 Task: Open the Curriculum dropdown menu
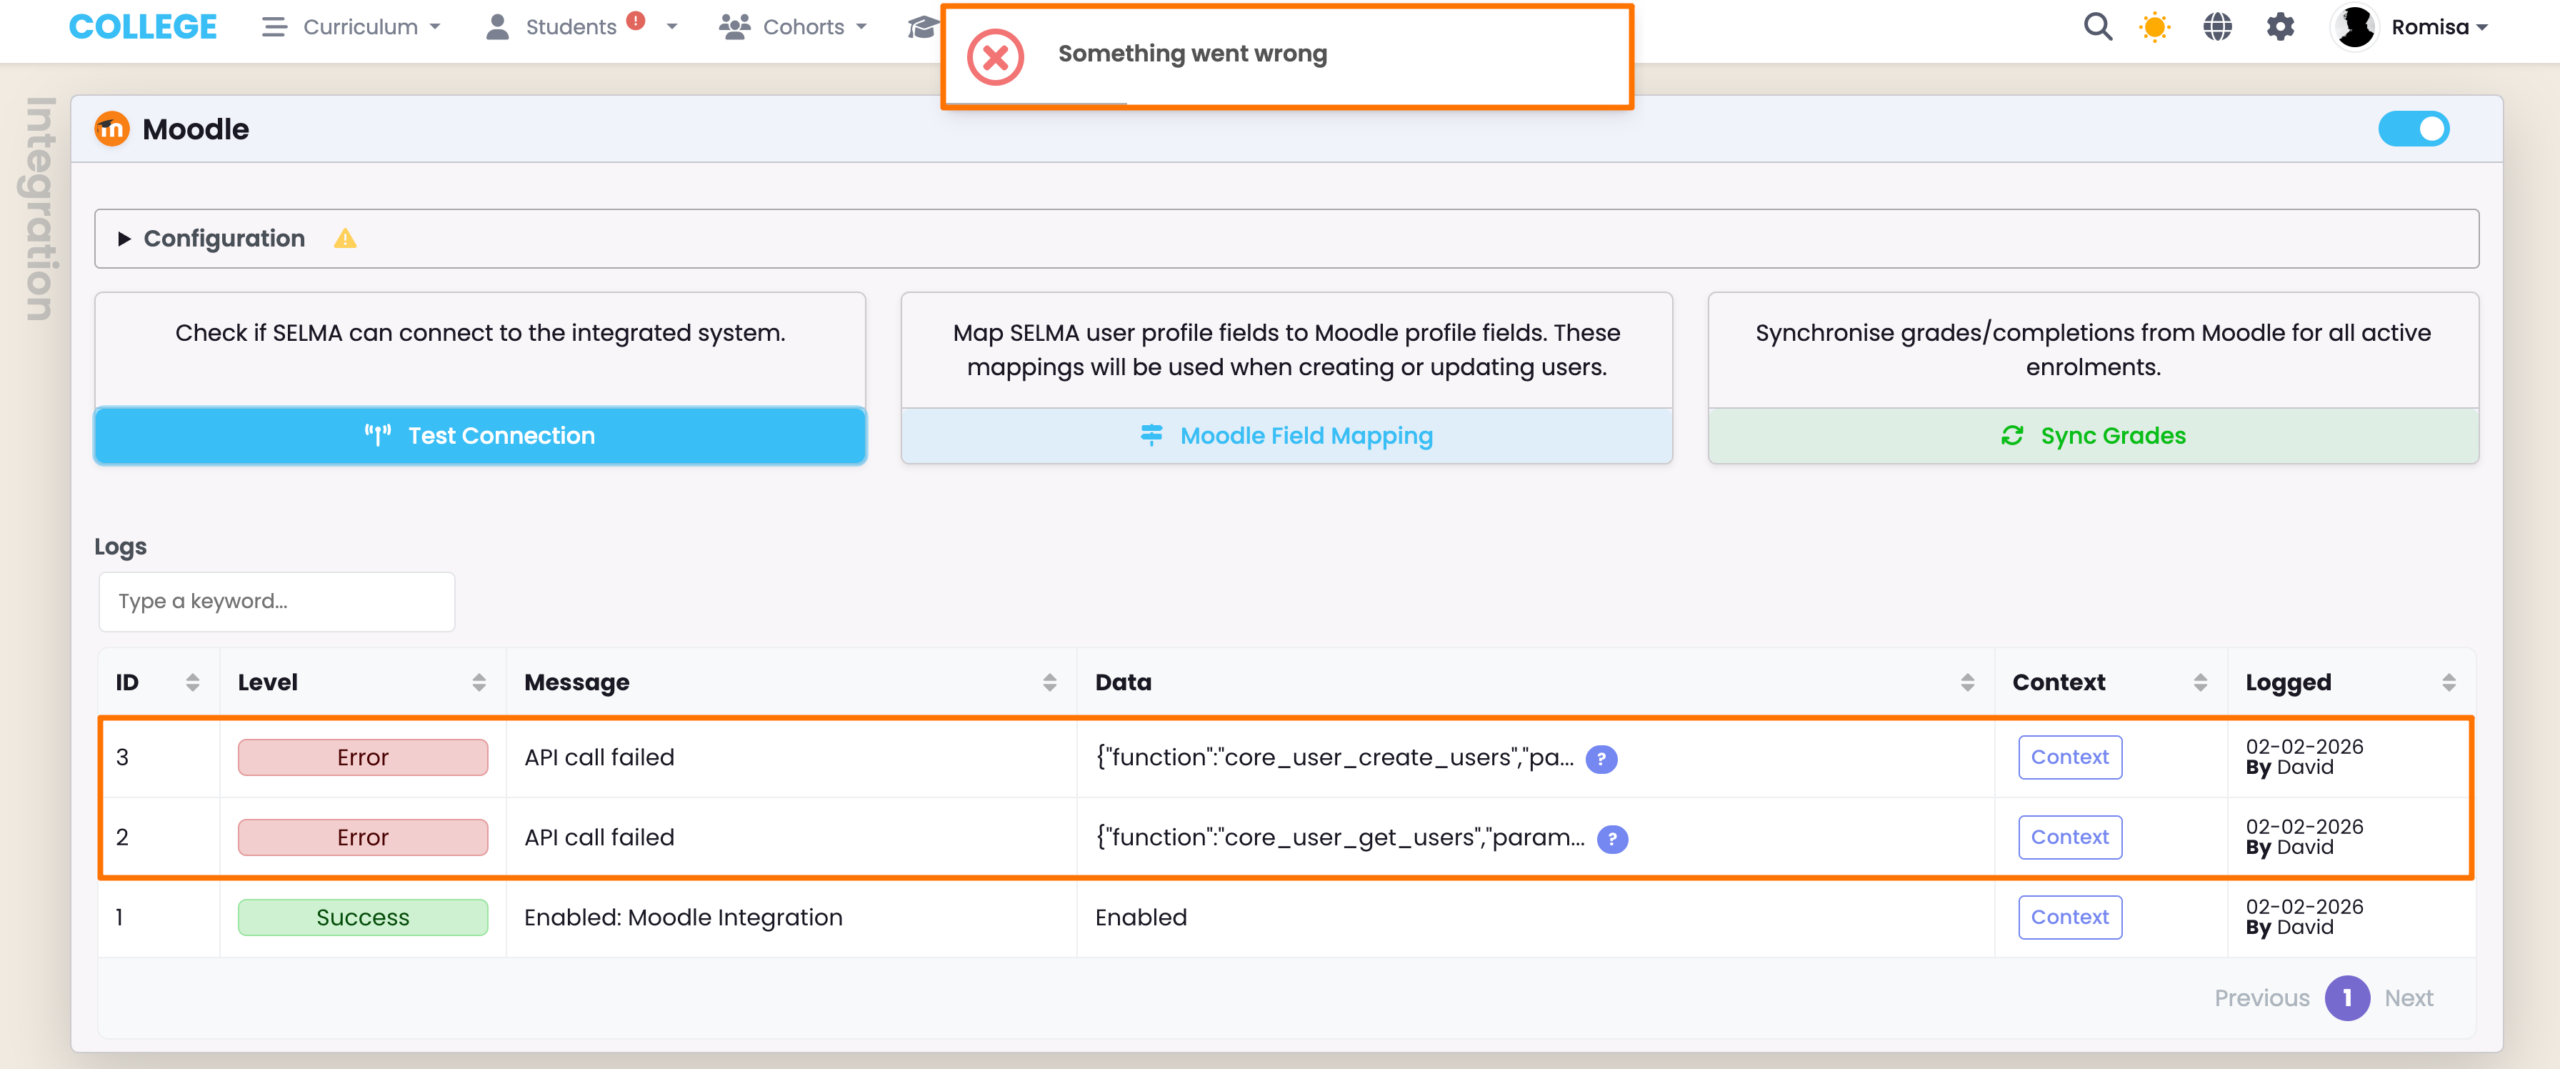click(x=351, y=27)
